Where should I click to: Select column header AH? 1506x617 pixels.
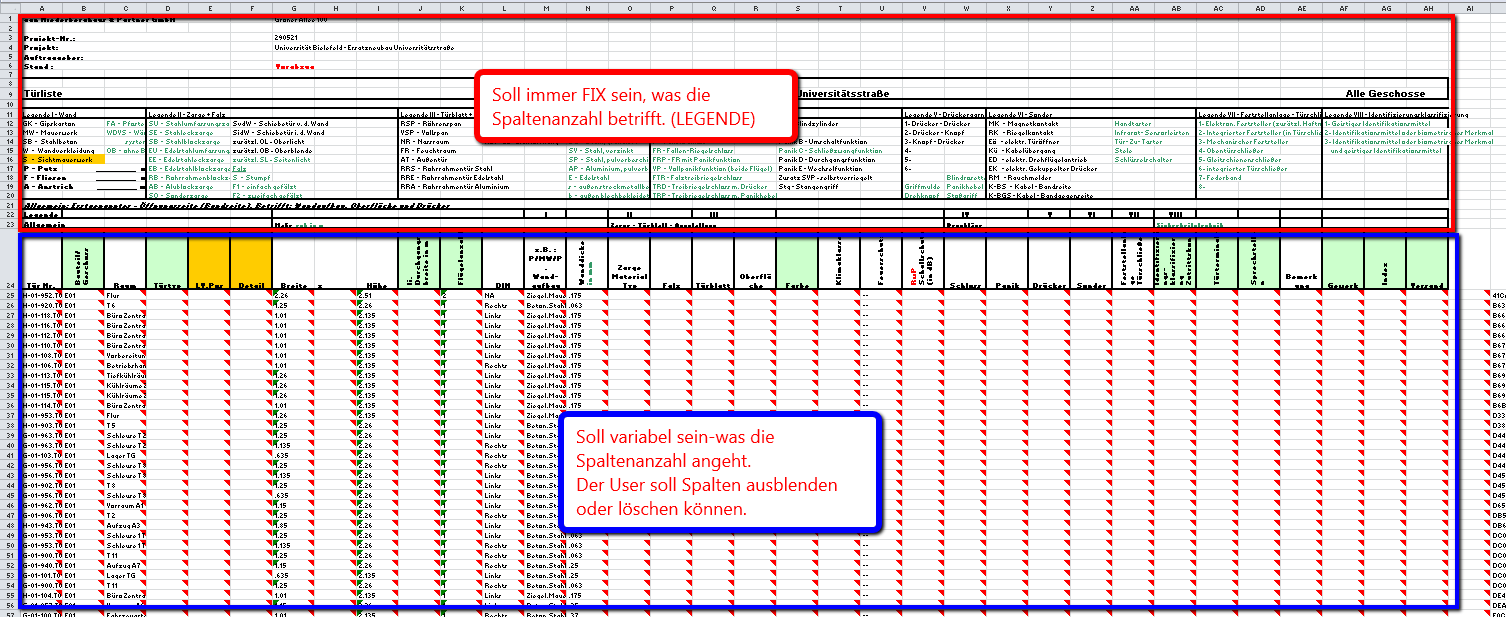pyautogui.click(x=1427, y=7)
